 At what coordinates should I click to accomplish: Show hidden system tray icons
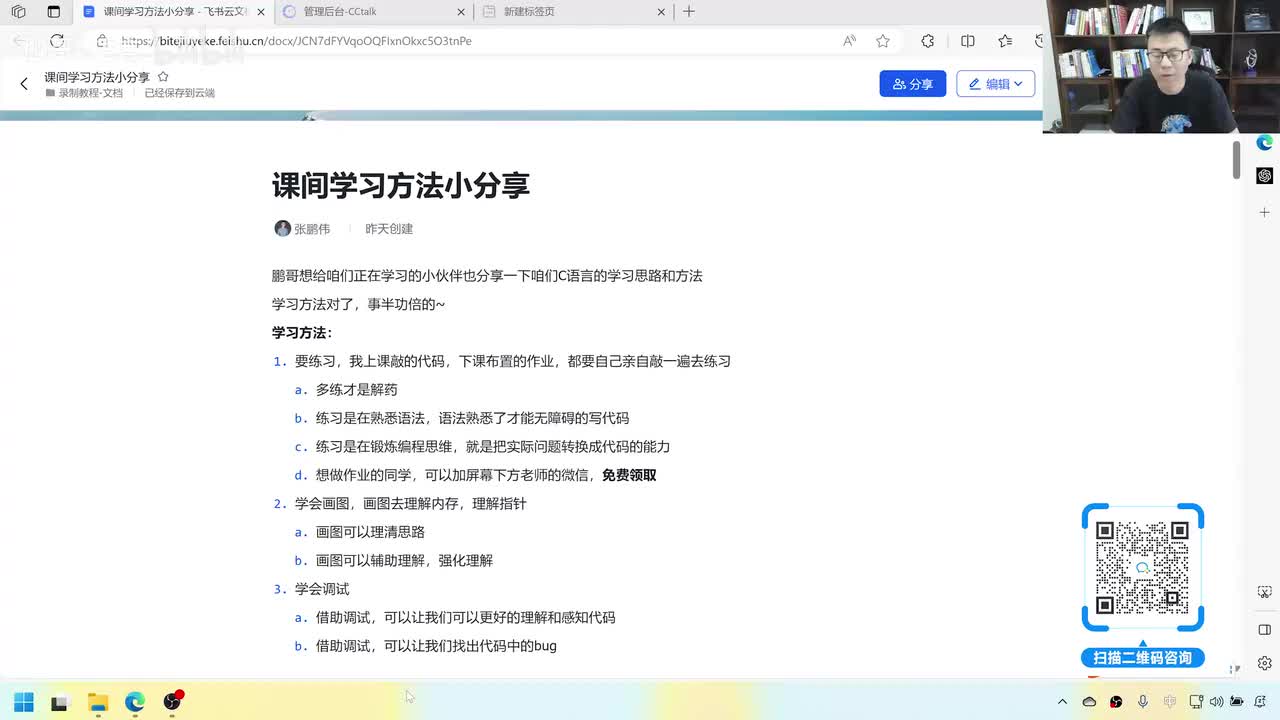click(1062, 702)
